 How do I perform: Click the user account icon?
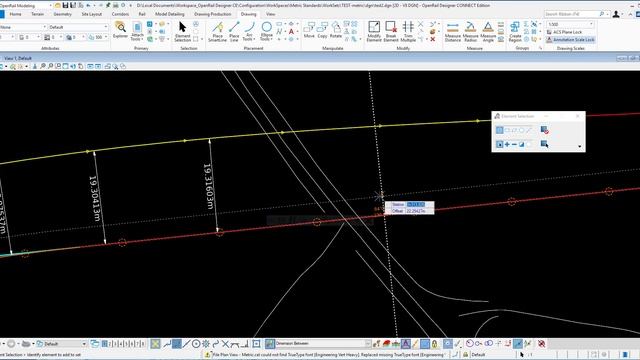[x=616, y=14]
